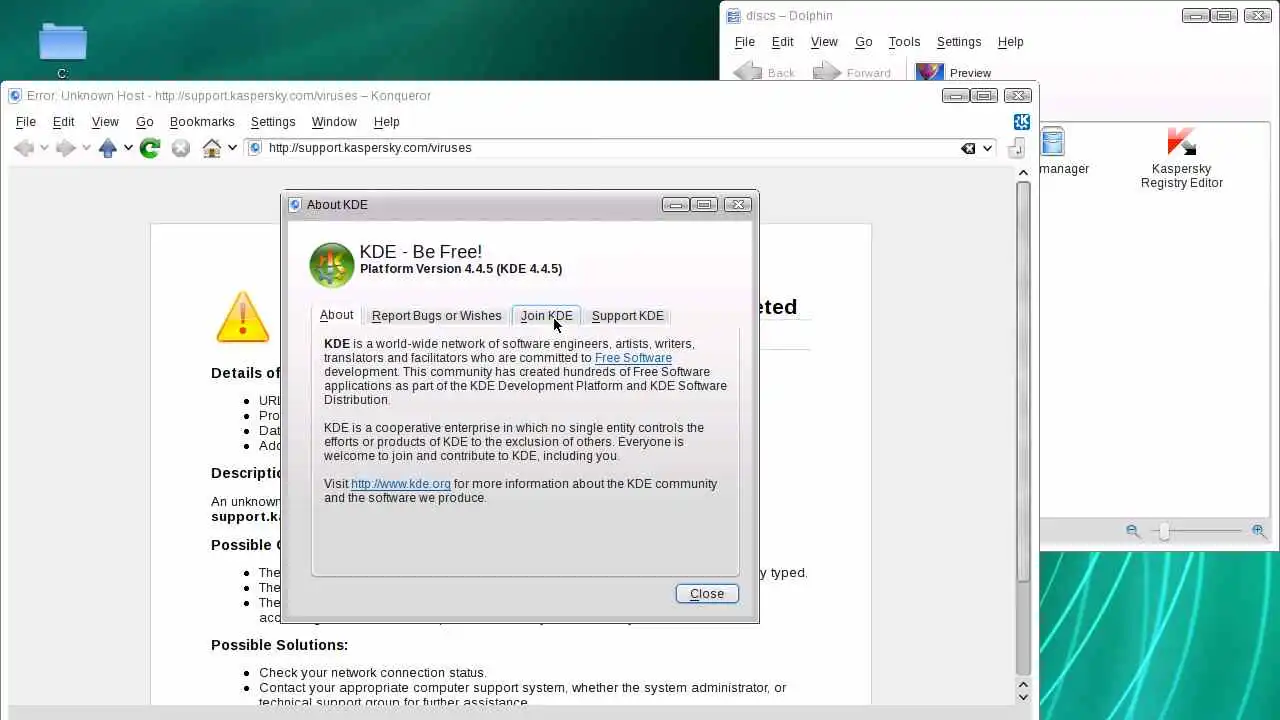This screenshot has height=720, width=1280.
Task: Click Dolphin's Back toolbar button
Action: pos(764,72)
